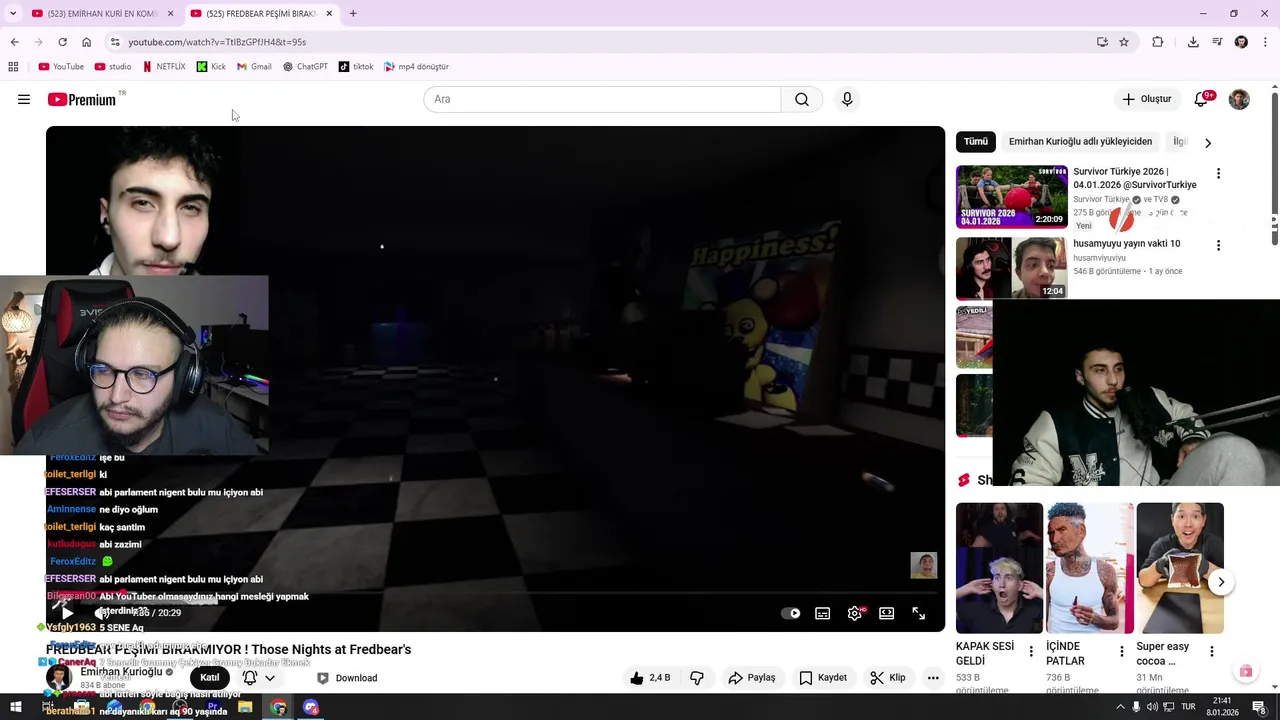Open the Windows Start menu
Viewport: 1280px width, 720px height.
coord(16,708)
